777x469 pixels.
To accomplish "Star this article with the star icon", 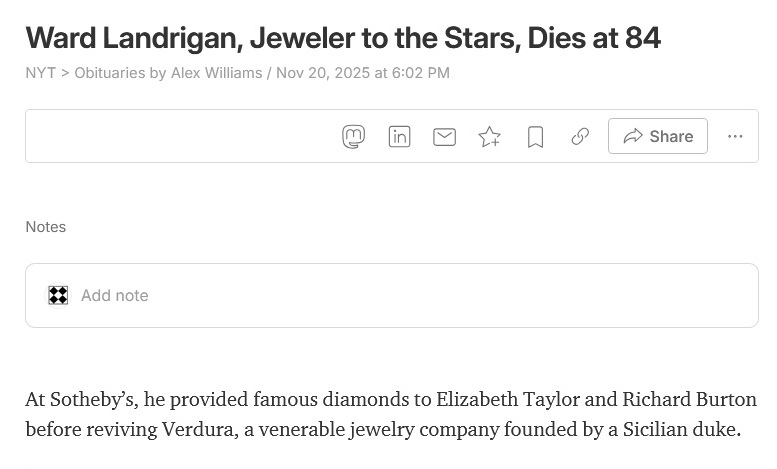I will [x=489, y=136].
